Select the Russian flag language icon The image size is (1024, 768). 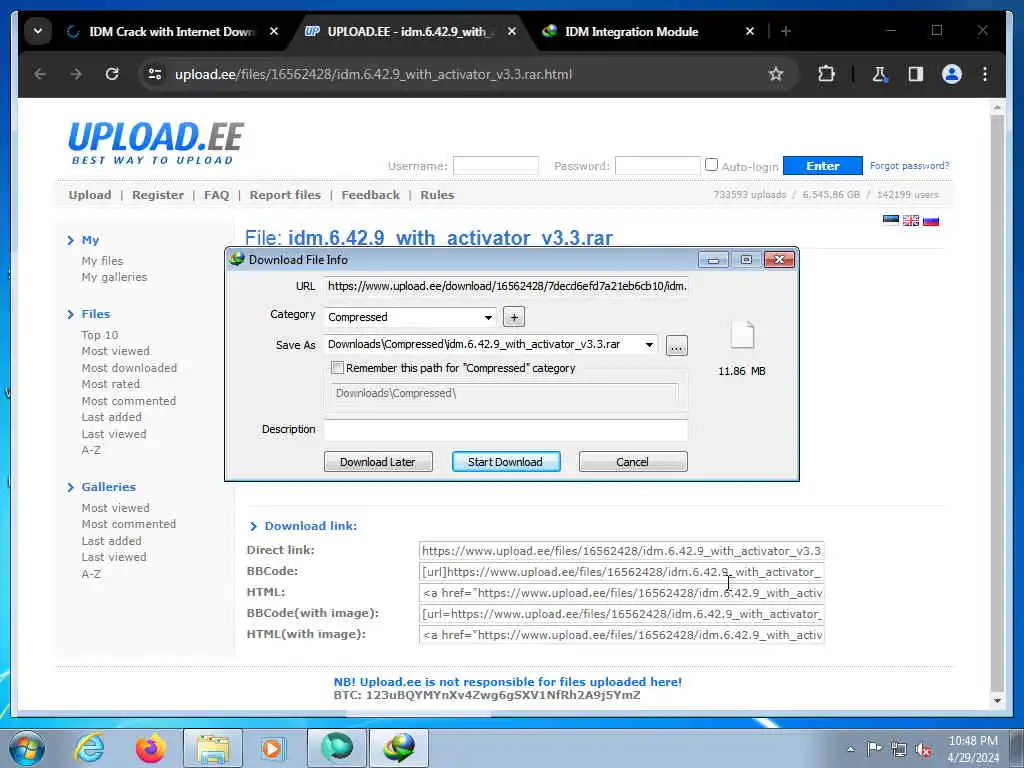(x=931, y=220)
